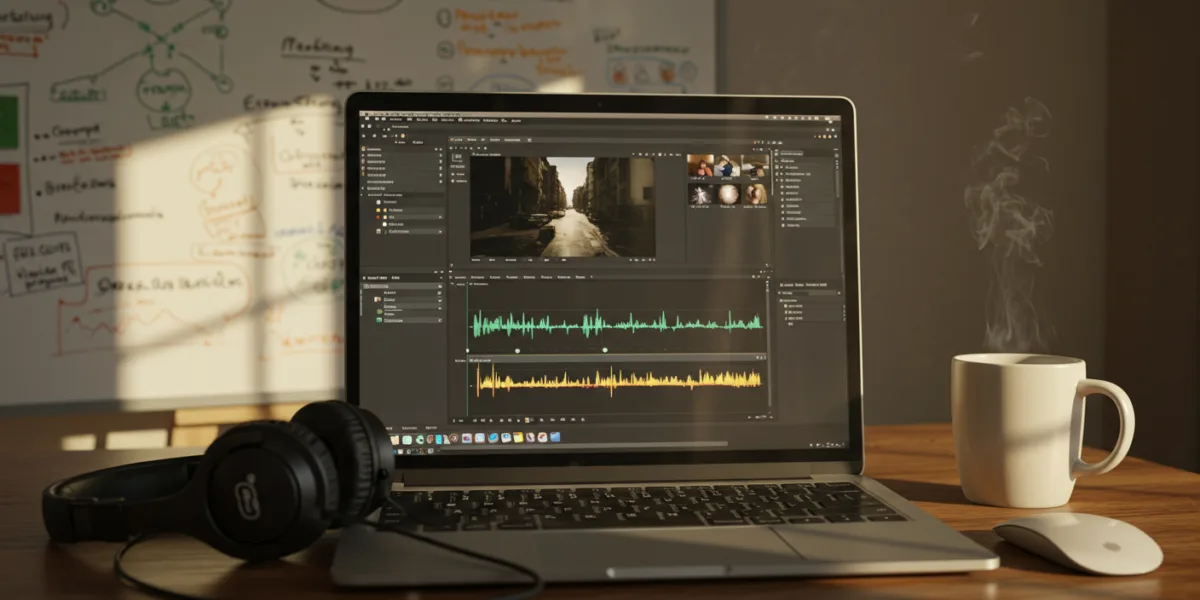The width and height of the screenshot is (1200, 600).
Task: Open the leftmost icon in the macOS dock
Action: pyautogui.click(x=394, y=438)
